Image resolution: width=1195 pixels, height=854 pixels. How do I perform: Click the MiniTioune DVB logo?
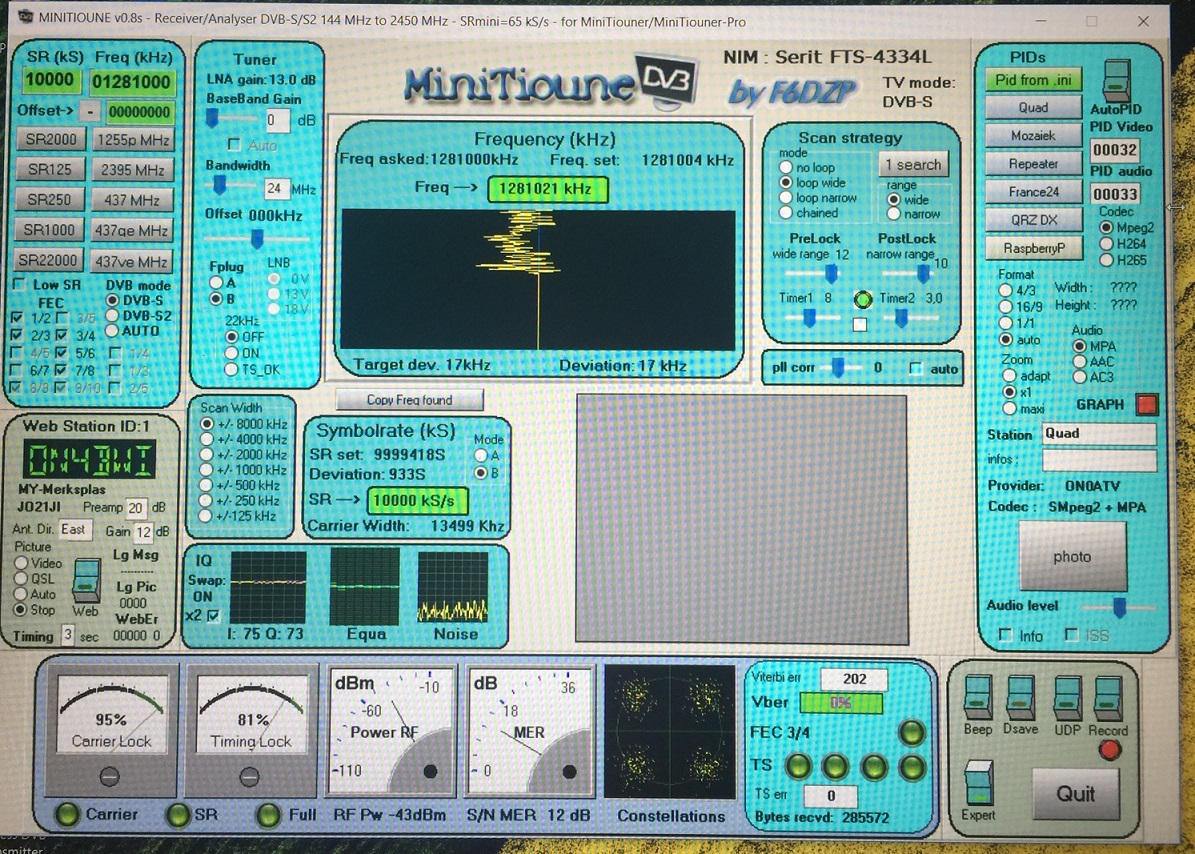(552, 82)
